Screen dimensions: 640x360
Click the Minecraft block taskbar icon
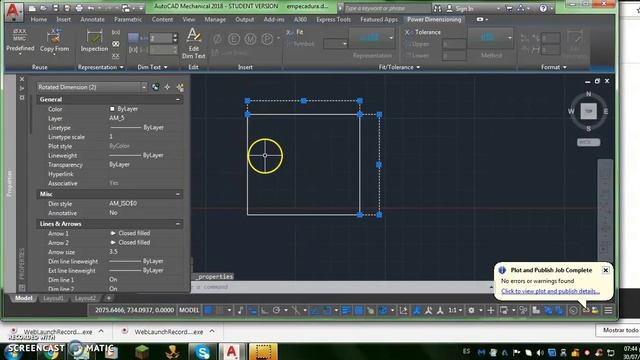pos(142,352)
